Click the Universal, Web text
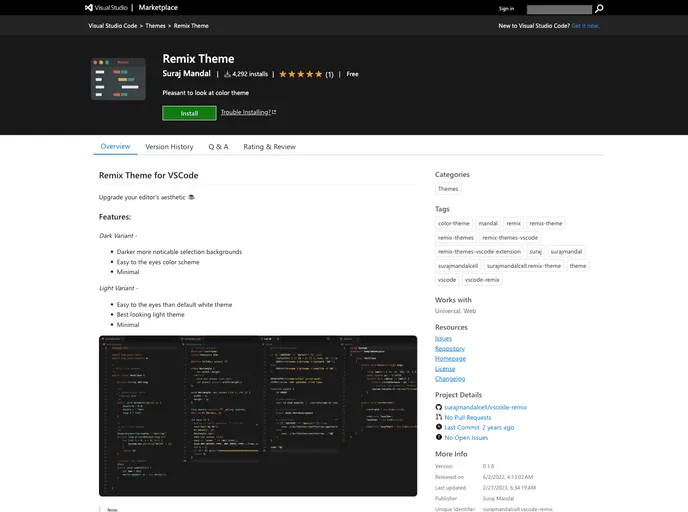Image resolution: width=688 pixels, height=512 pixels. point(455,311)
